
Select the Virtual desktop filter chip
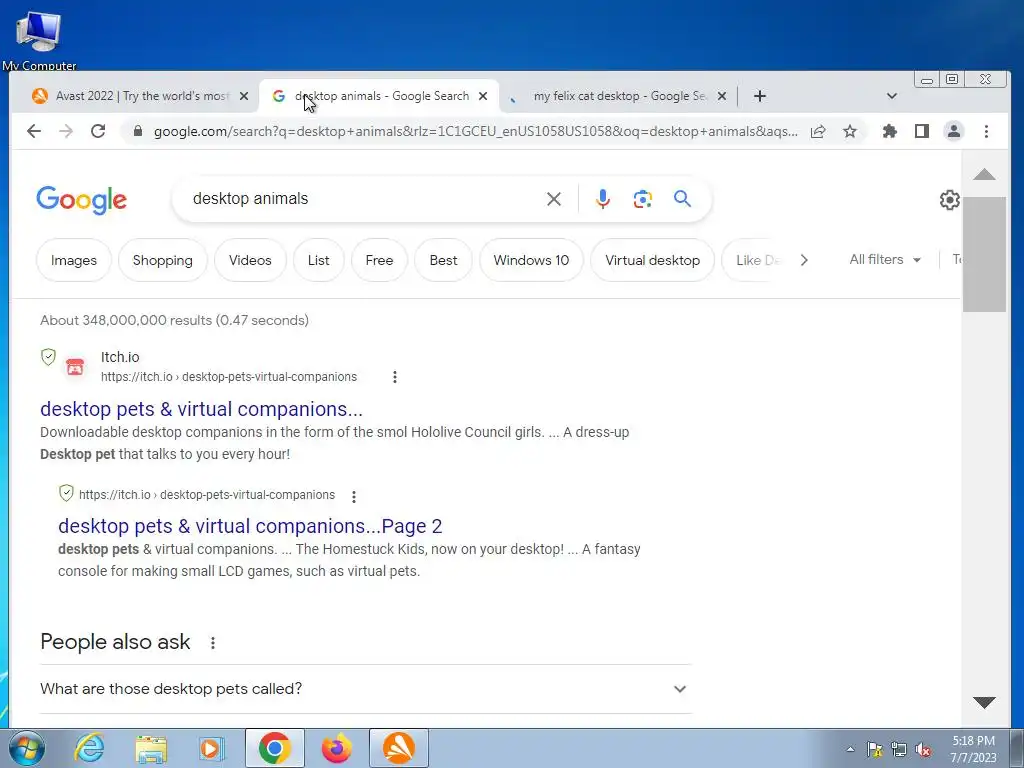click(x=652, y=260)
